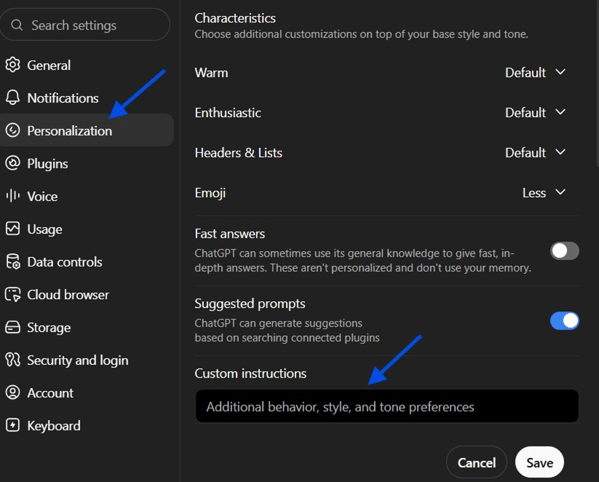Enable the Fast answers toggle

(565, 251)
